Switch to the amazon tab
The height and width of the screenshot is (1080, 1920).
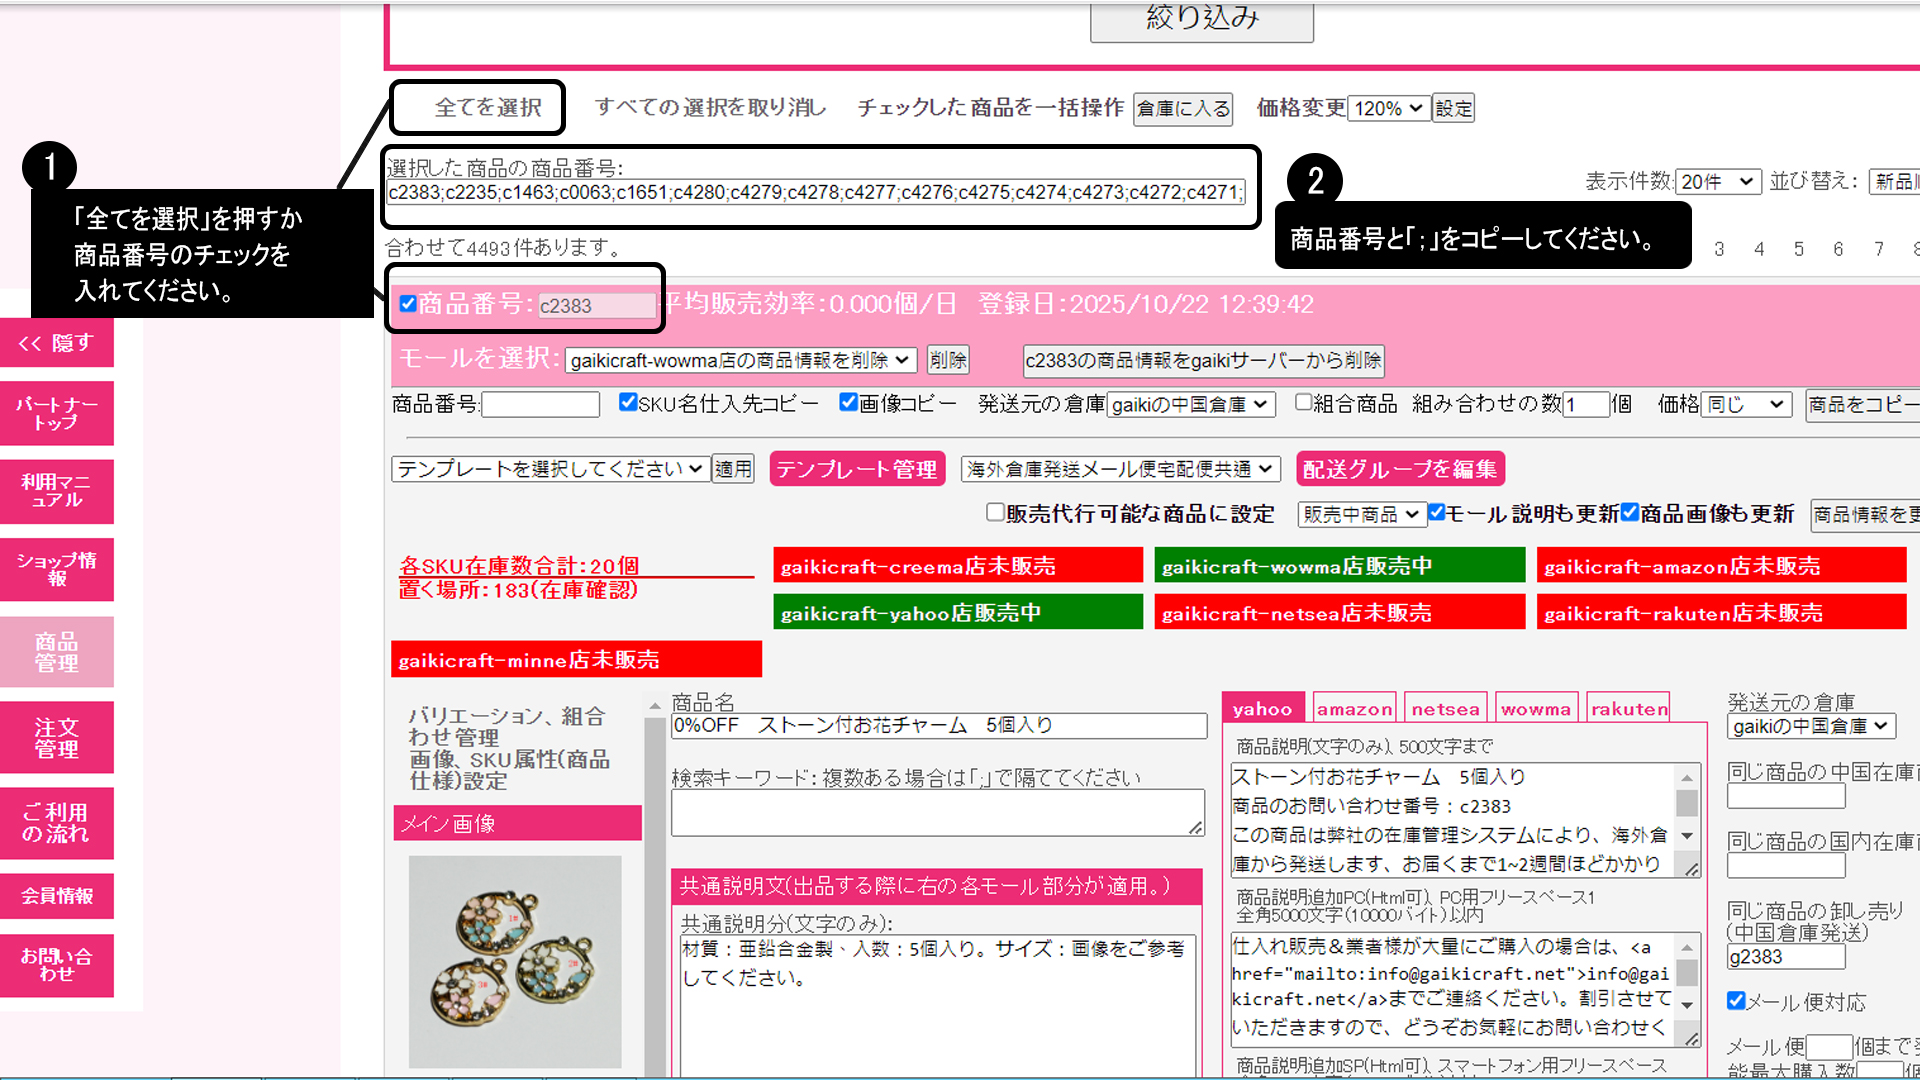point(1354,709)
